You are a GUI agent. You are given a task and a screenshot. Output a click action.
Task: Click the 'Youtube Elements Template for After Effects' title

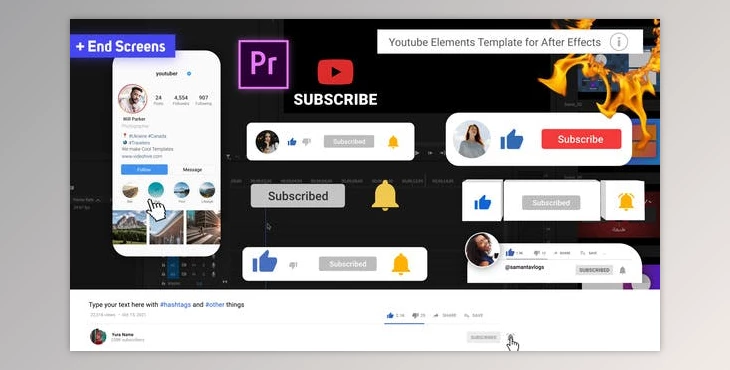coord(494,42)
